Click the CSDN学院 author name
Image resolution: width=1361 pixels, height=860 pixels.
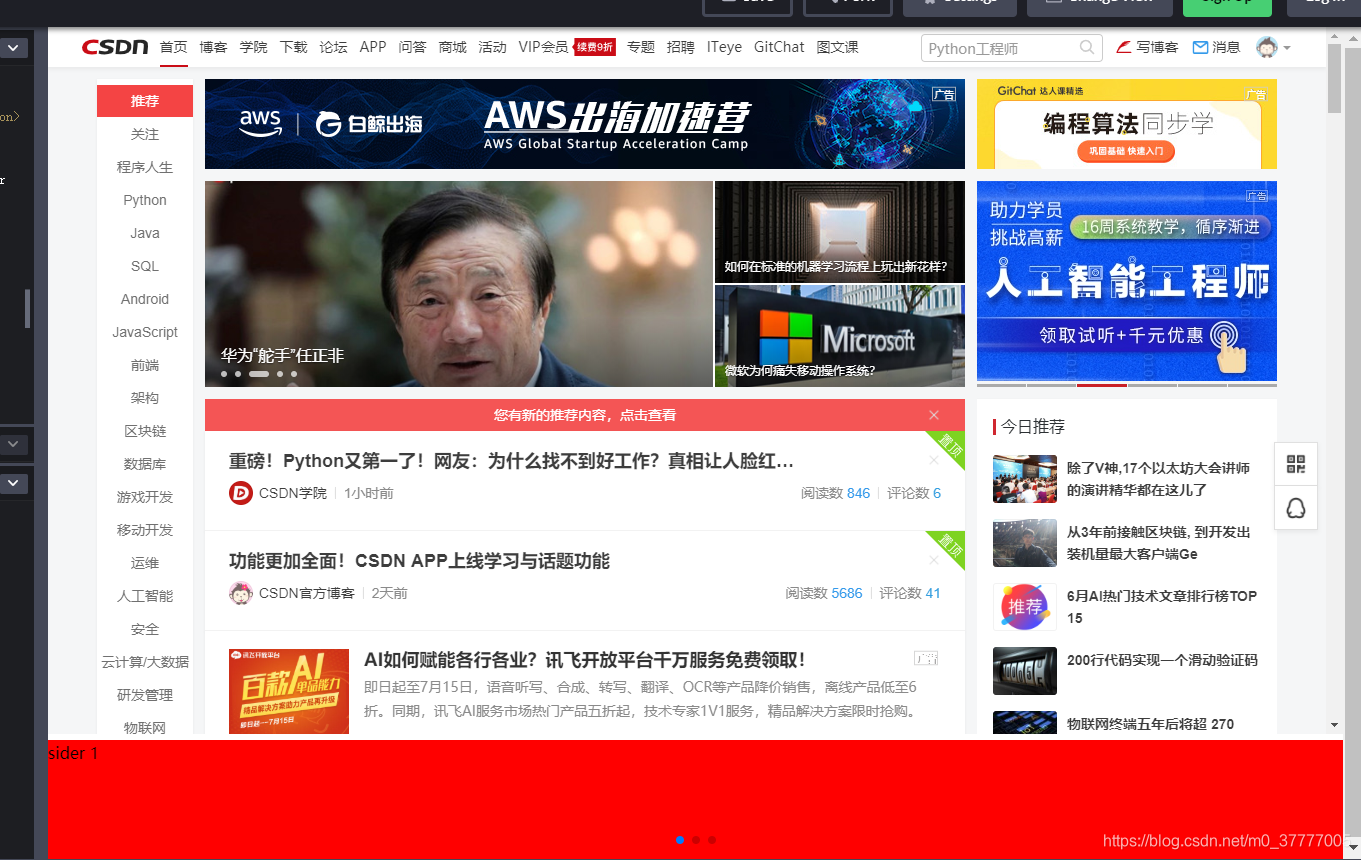pyautogui.click(x=292, y=493)
